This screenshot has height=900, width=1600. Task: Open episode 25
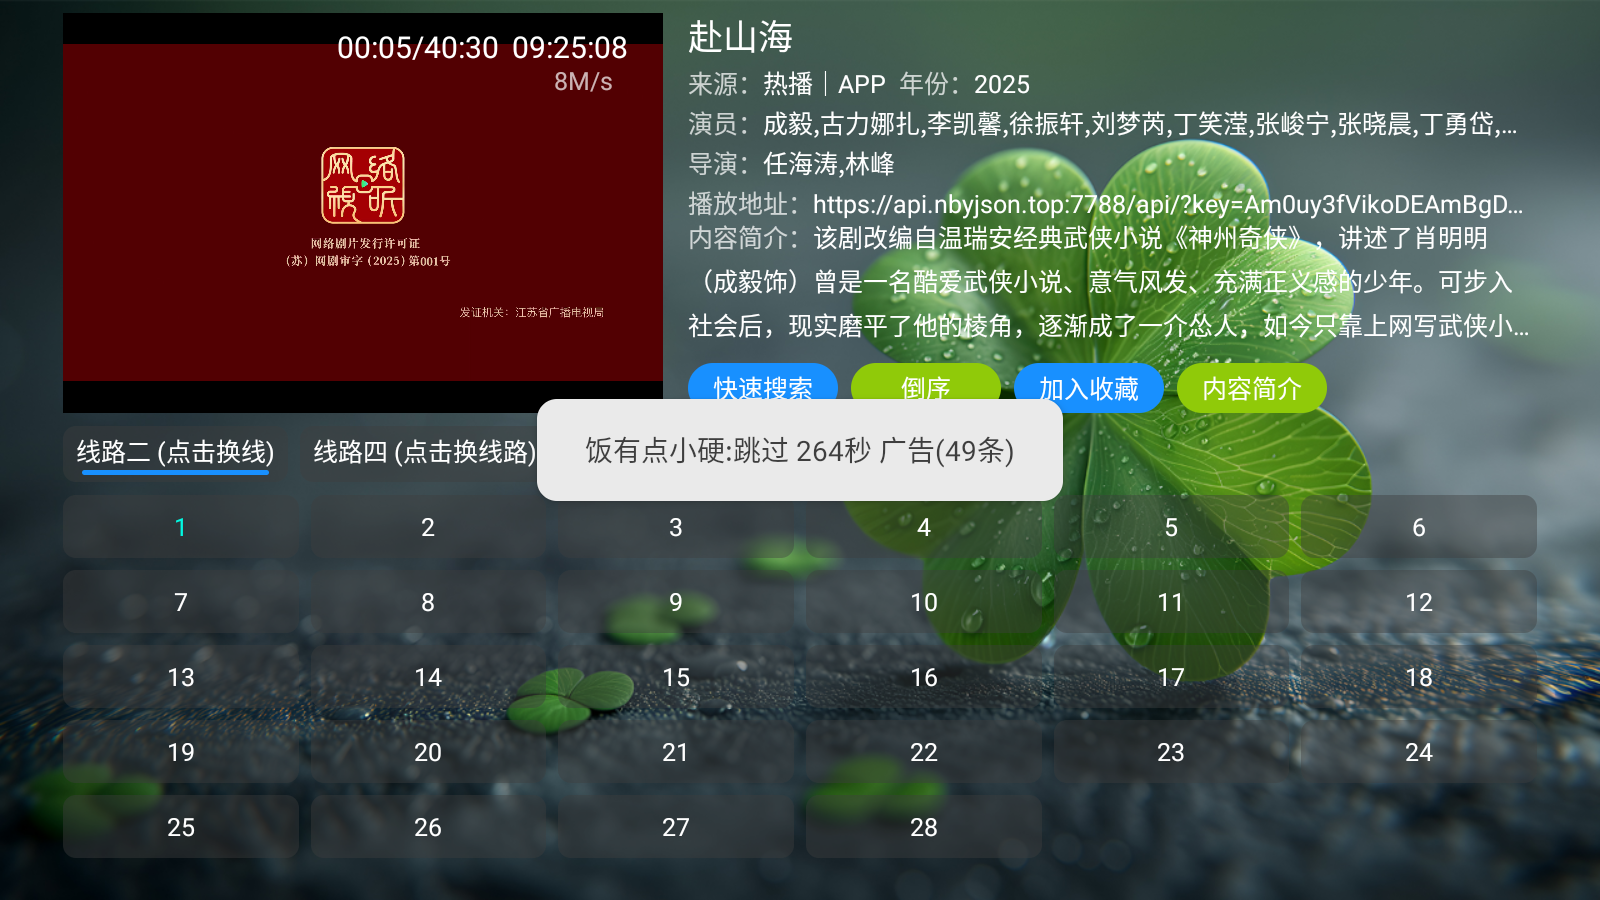coord(181,827)
